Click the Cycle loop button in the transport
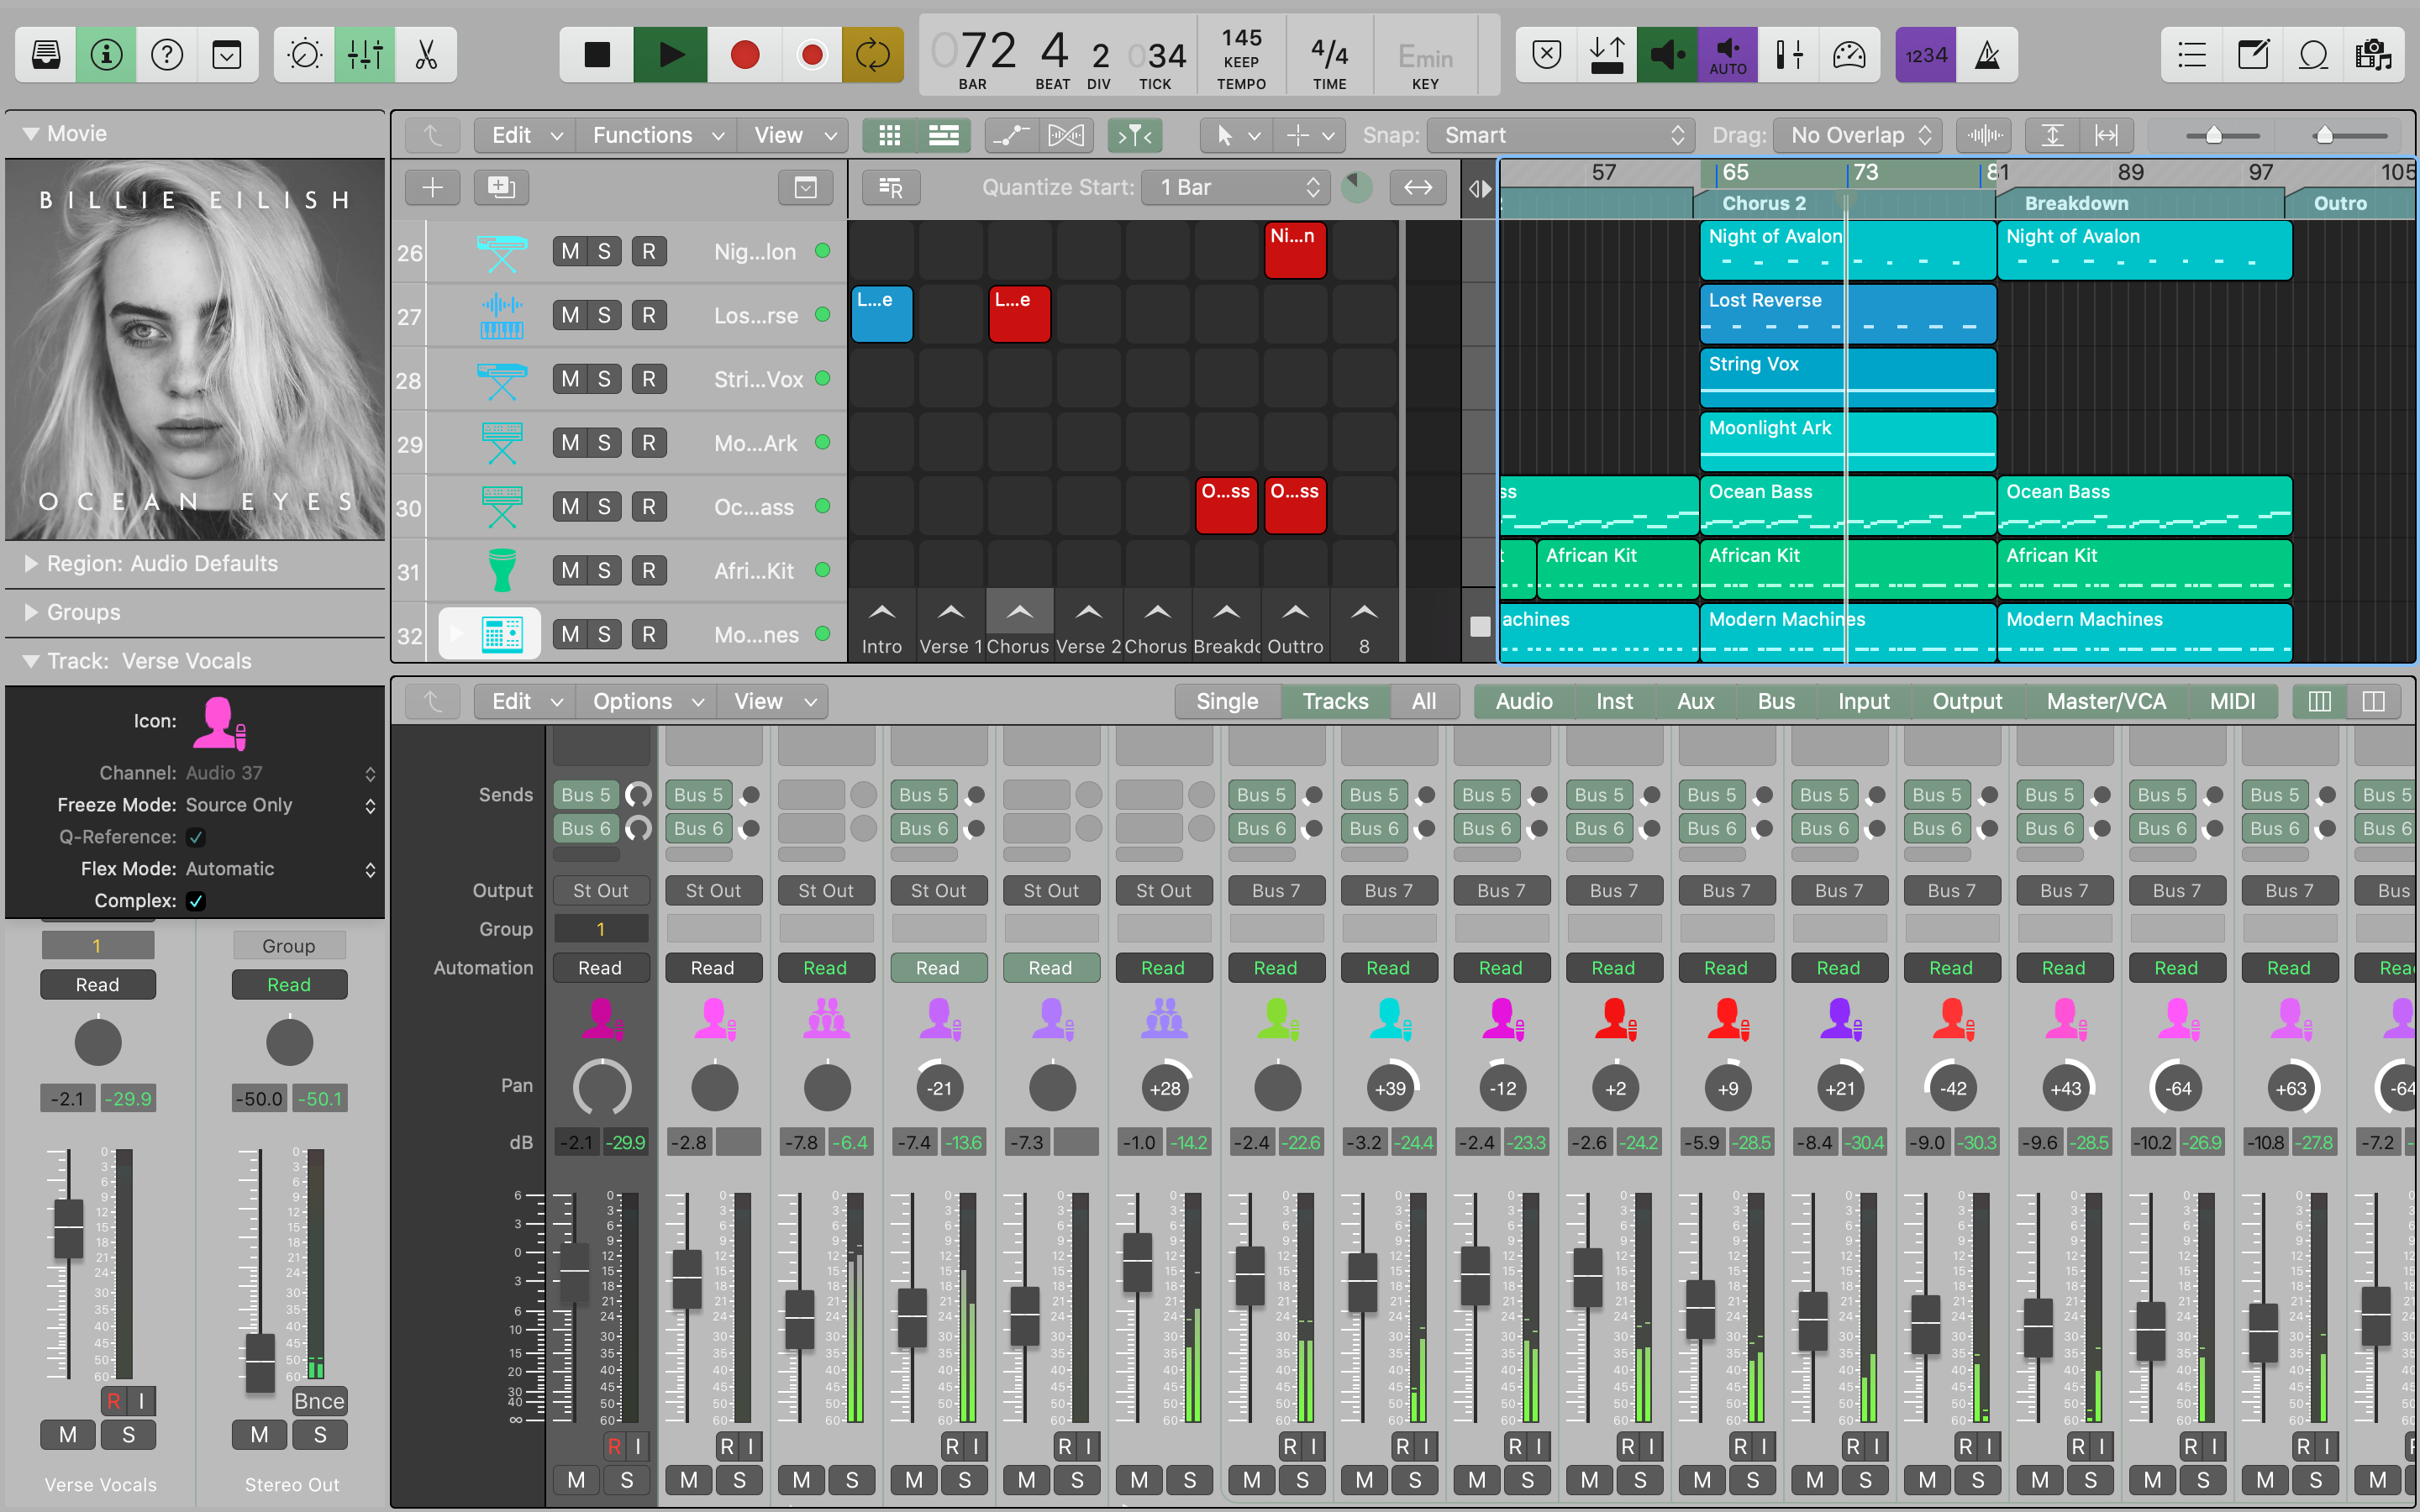 [872, 55]
